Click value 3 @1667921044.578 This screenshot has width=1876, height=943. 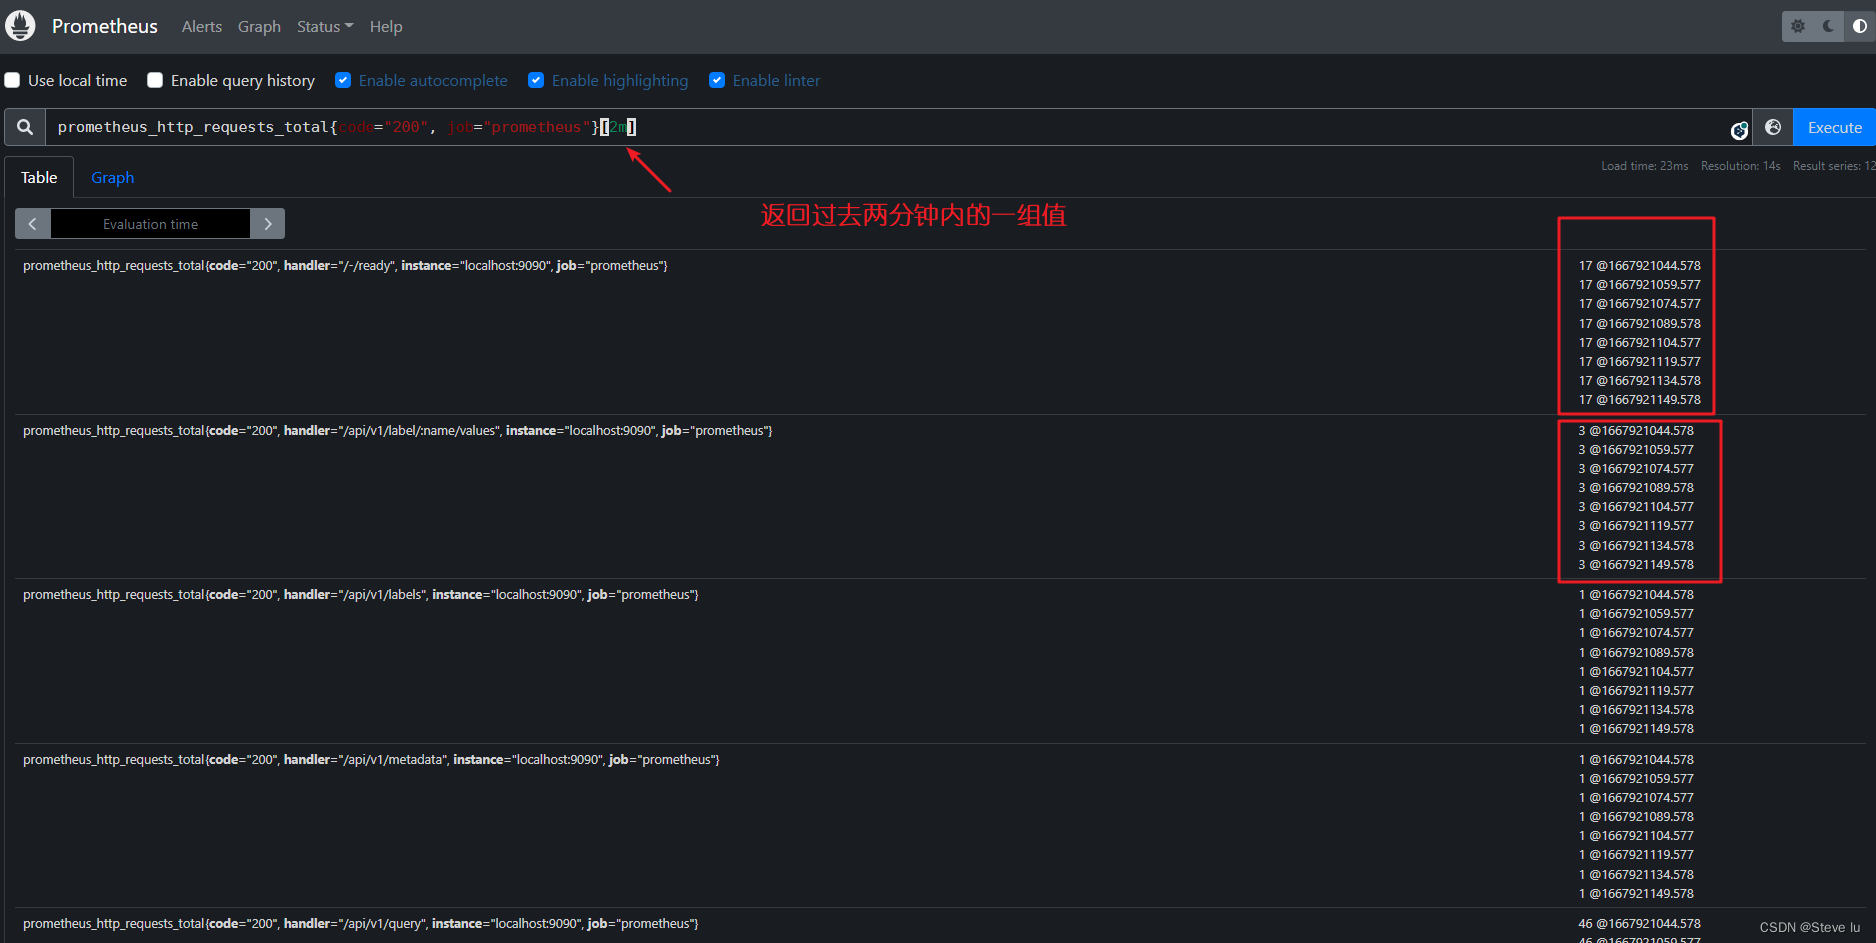pos(1636,430)
